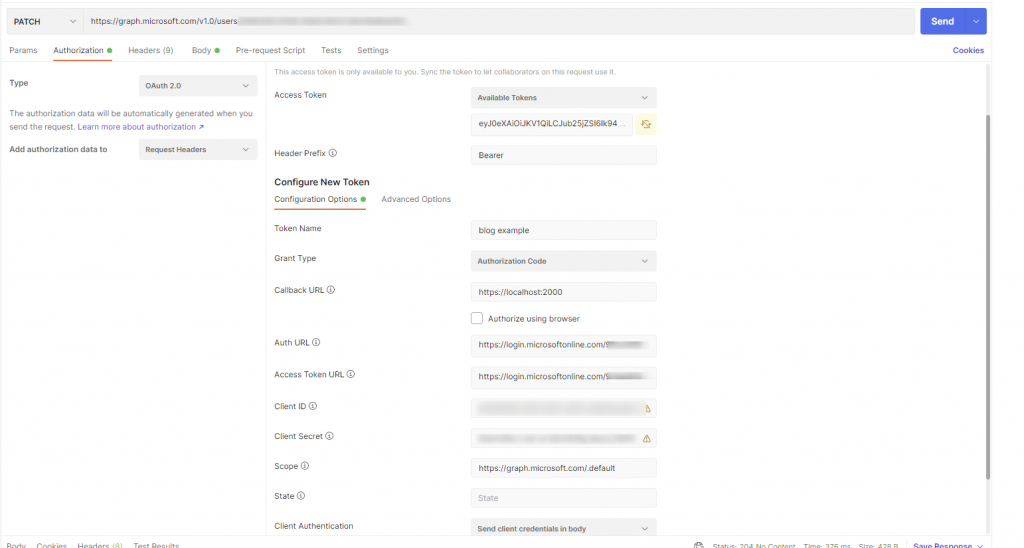Click the Scope info icon
This screenshot has height=548, width=1024.
(x=305, y=466)
